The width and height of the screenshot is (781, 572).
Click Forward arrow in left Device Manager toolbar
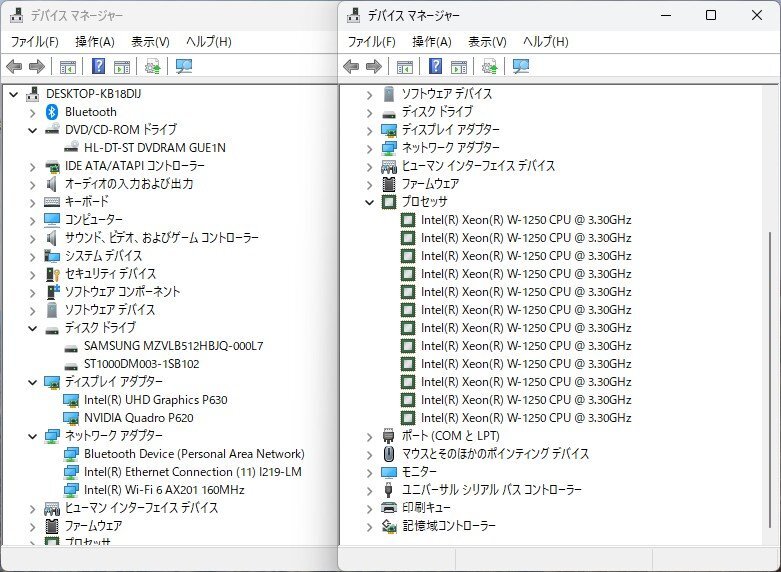37,66
